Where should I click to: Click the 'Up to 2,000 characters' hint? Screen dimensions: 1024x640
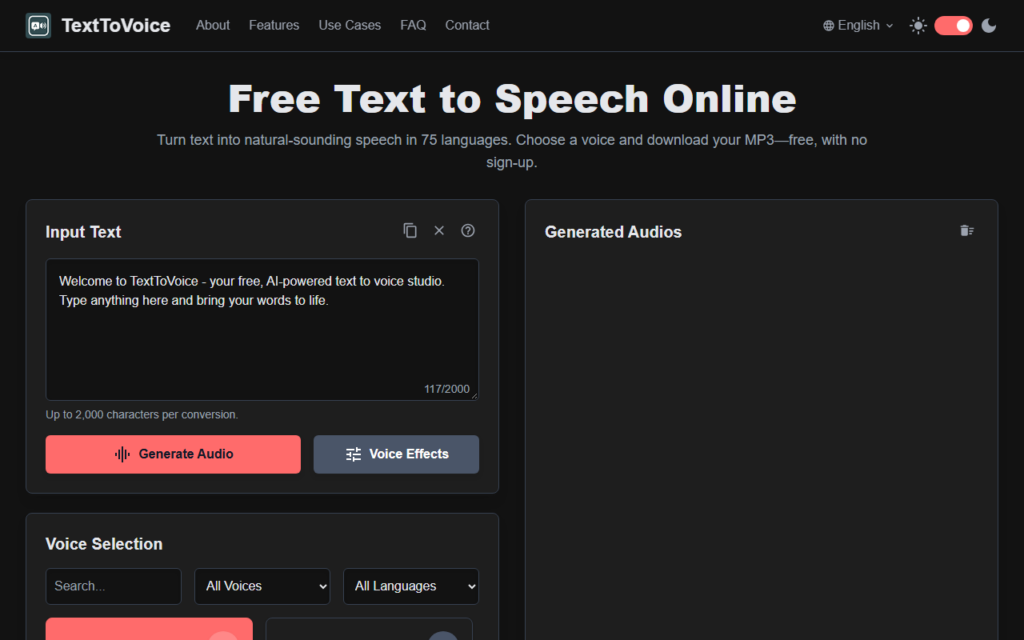tap(142, 414)
